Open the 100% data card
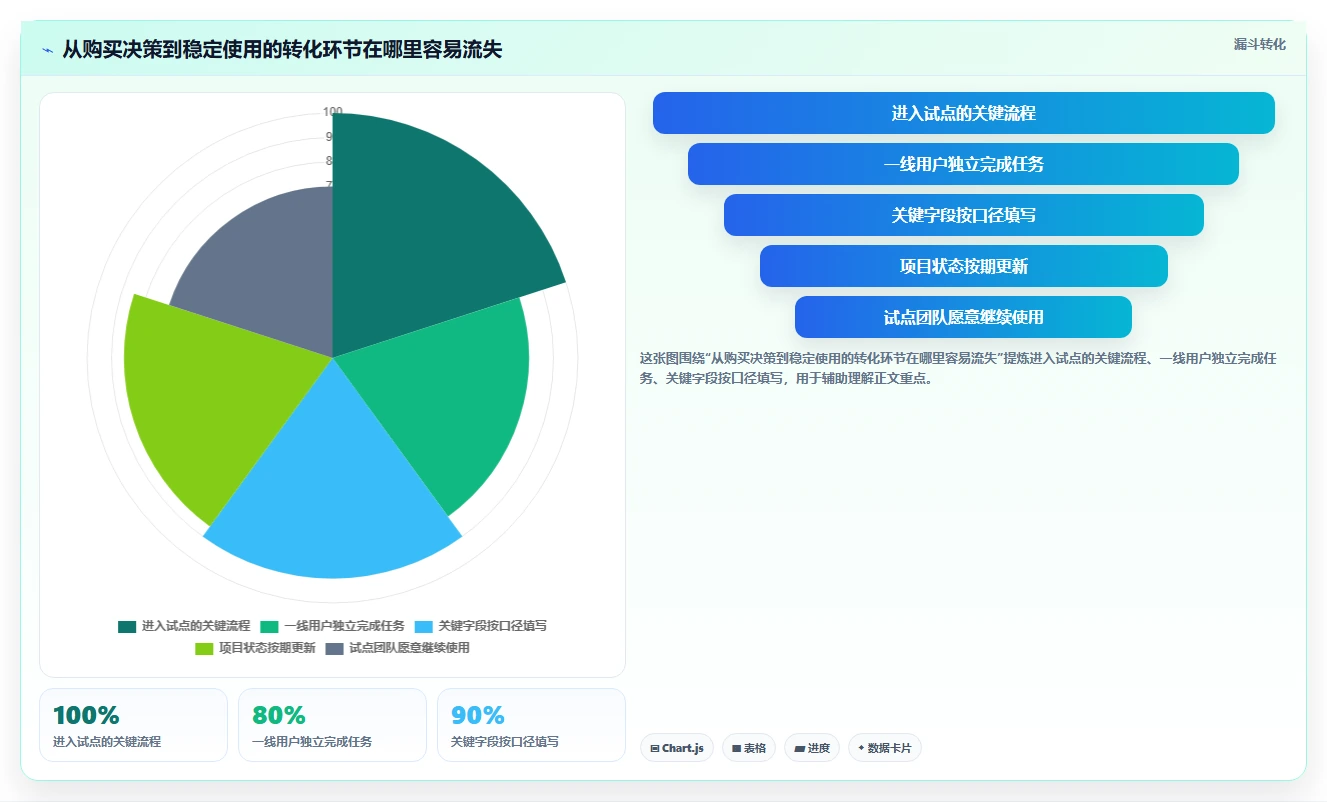Image resolution: width=1327 pixels, height=802 pixels. (x=133, y=725)
